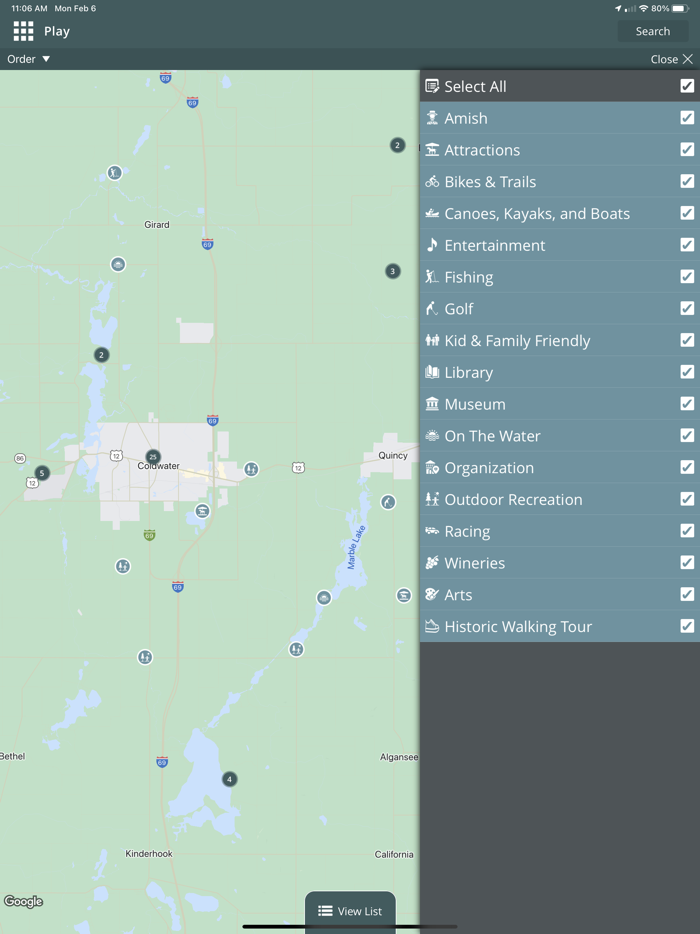The height and width of the screenshot is (934, 700).
Task: Uncheck the Attractions checkbox
Action: coord(687,149)
